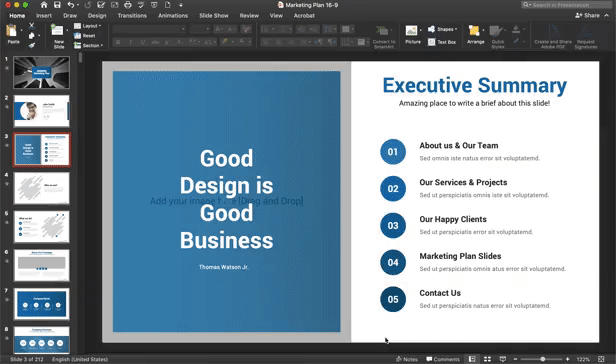Save the presentation with the floppy disk icon
616x364 pixels.
click(x=57, y=5)
